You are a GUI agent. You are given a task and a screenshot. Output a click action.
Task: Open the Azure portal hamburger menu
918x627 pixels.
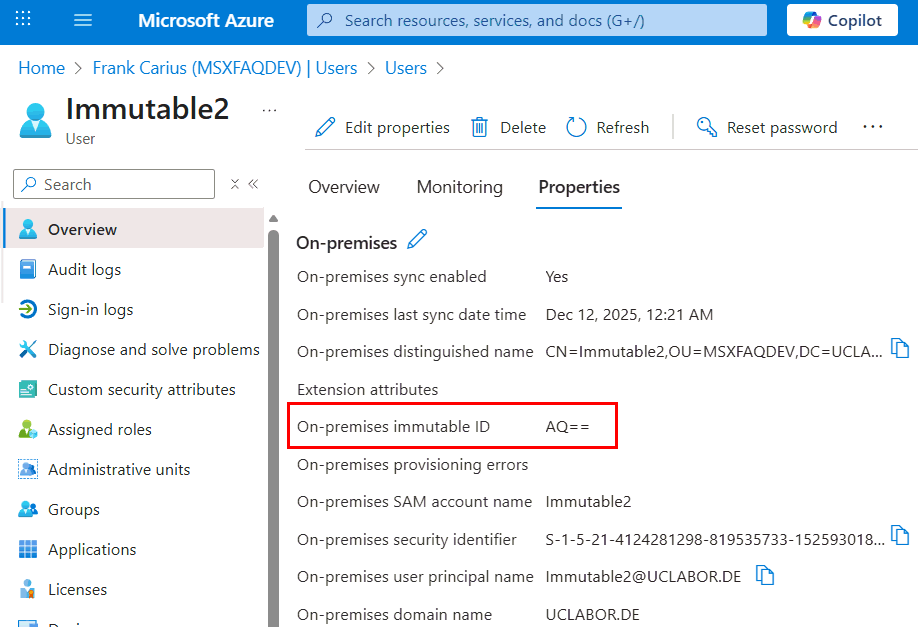tap(83, 20)
